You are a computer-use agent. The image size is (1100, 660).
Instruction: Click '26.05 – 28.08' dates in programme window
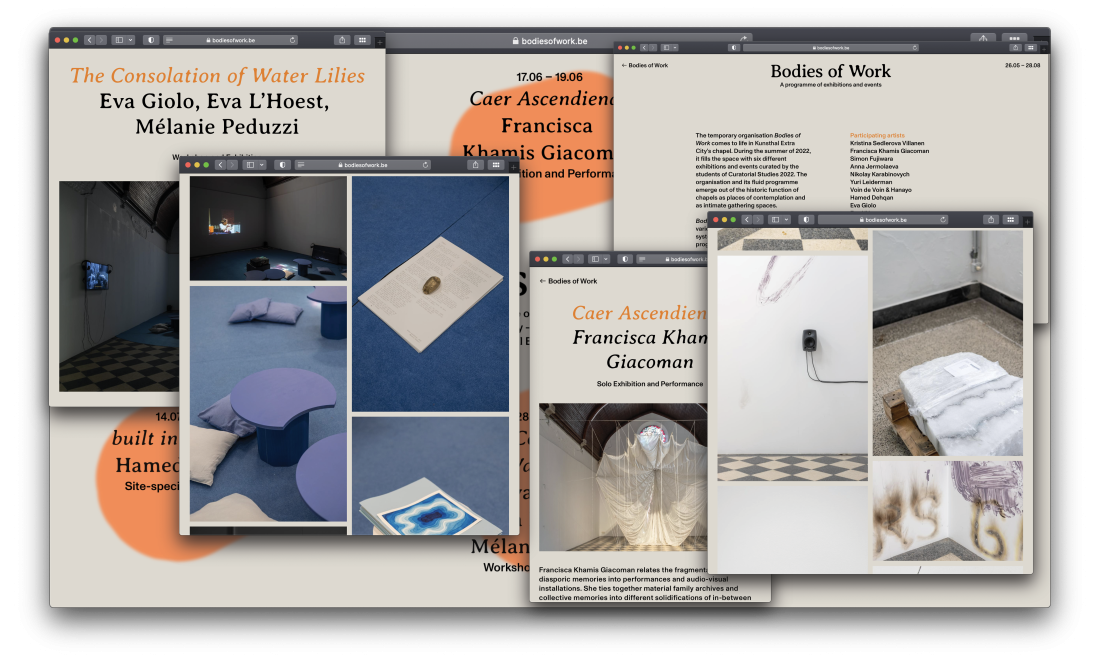click(x=1022, y=65)
